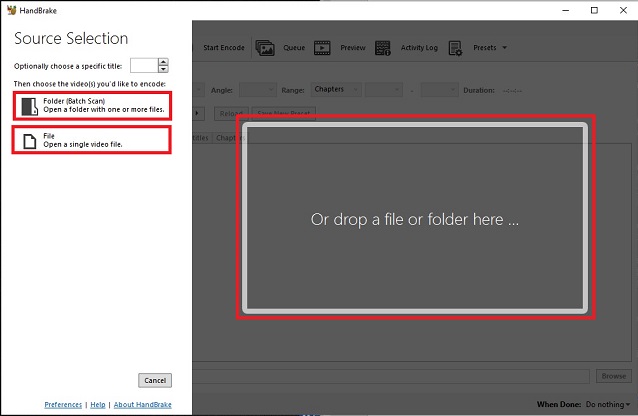Open the Queue toolbar label
This screenshot has width=638, height=416.
click(294, 48)
